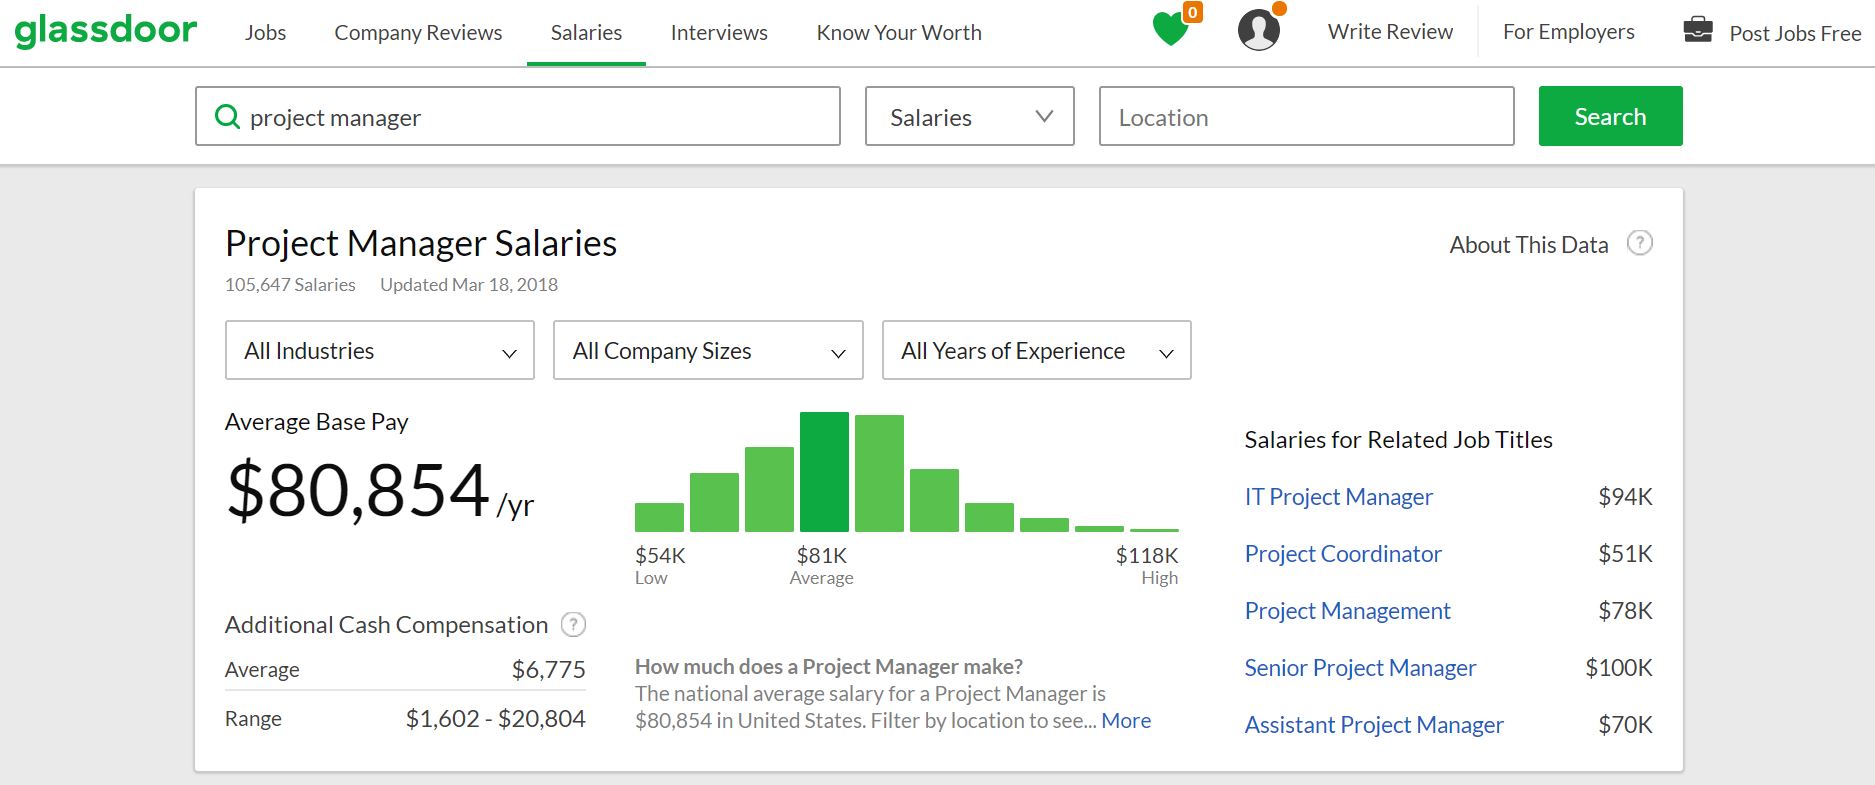The image size is (1875, 785).
Task: Click Post Jobs Free link
Action: click(1795, 33)
